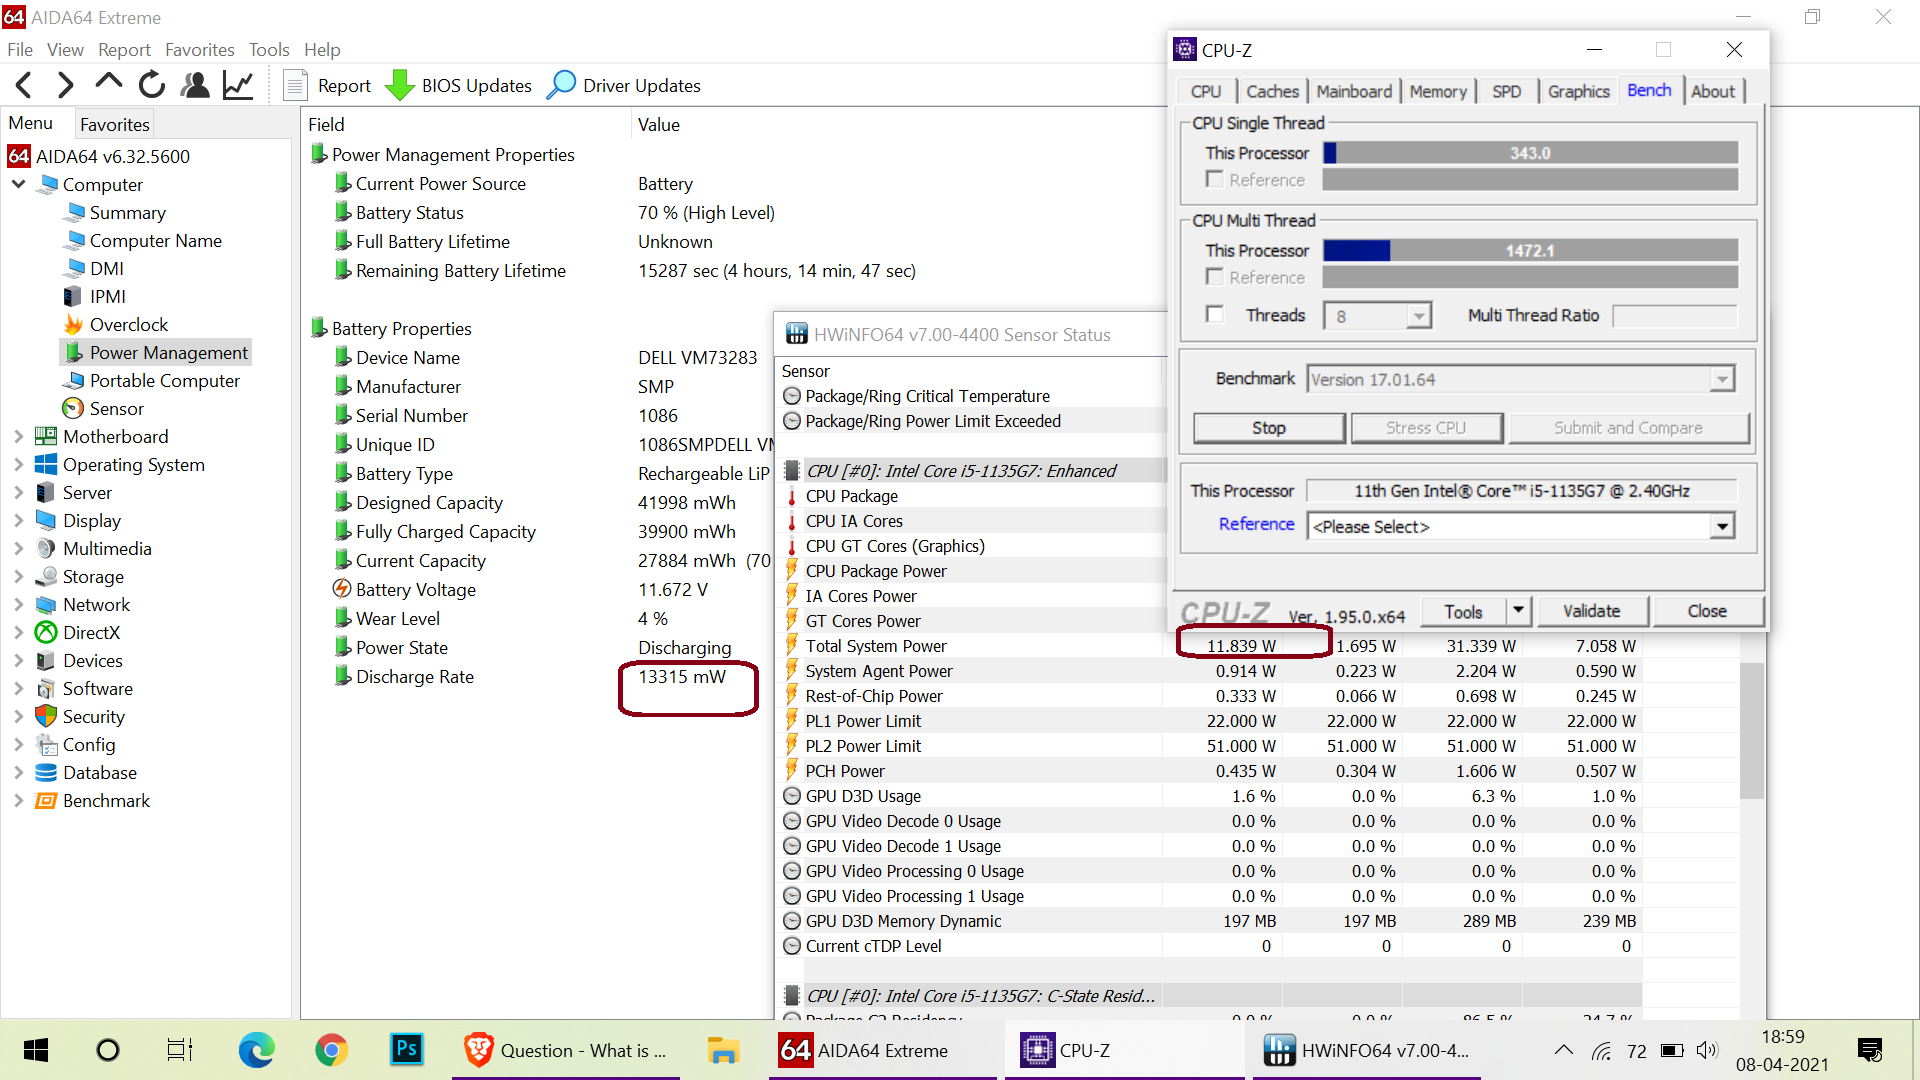This screenshot has width=1920, height=1080.
Task: Open the Threads count dropdown
Action: click(x=1419, y=316)
